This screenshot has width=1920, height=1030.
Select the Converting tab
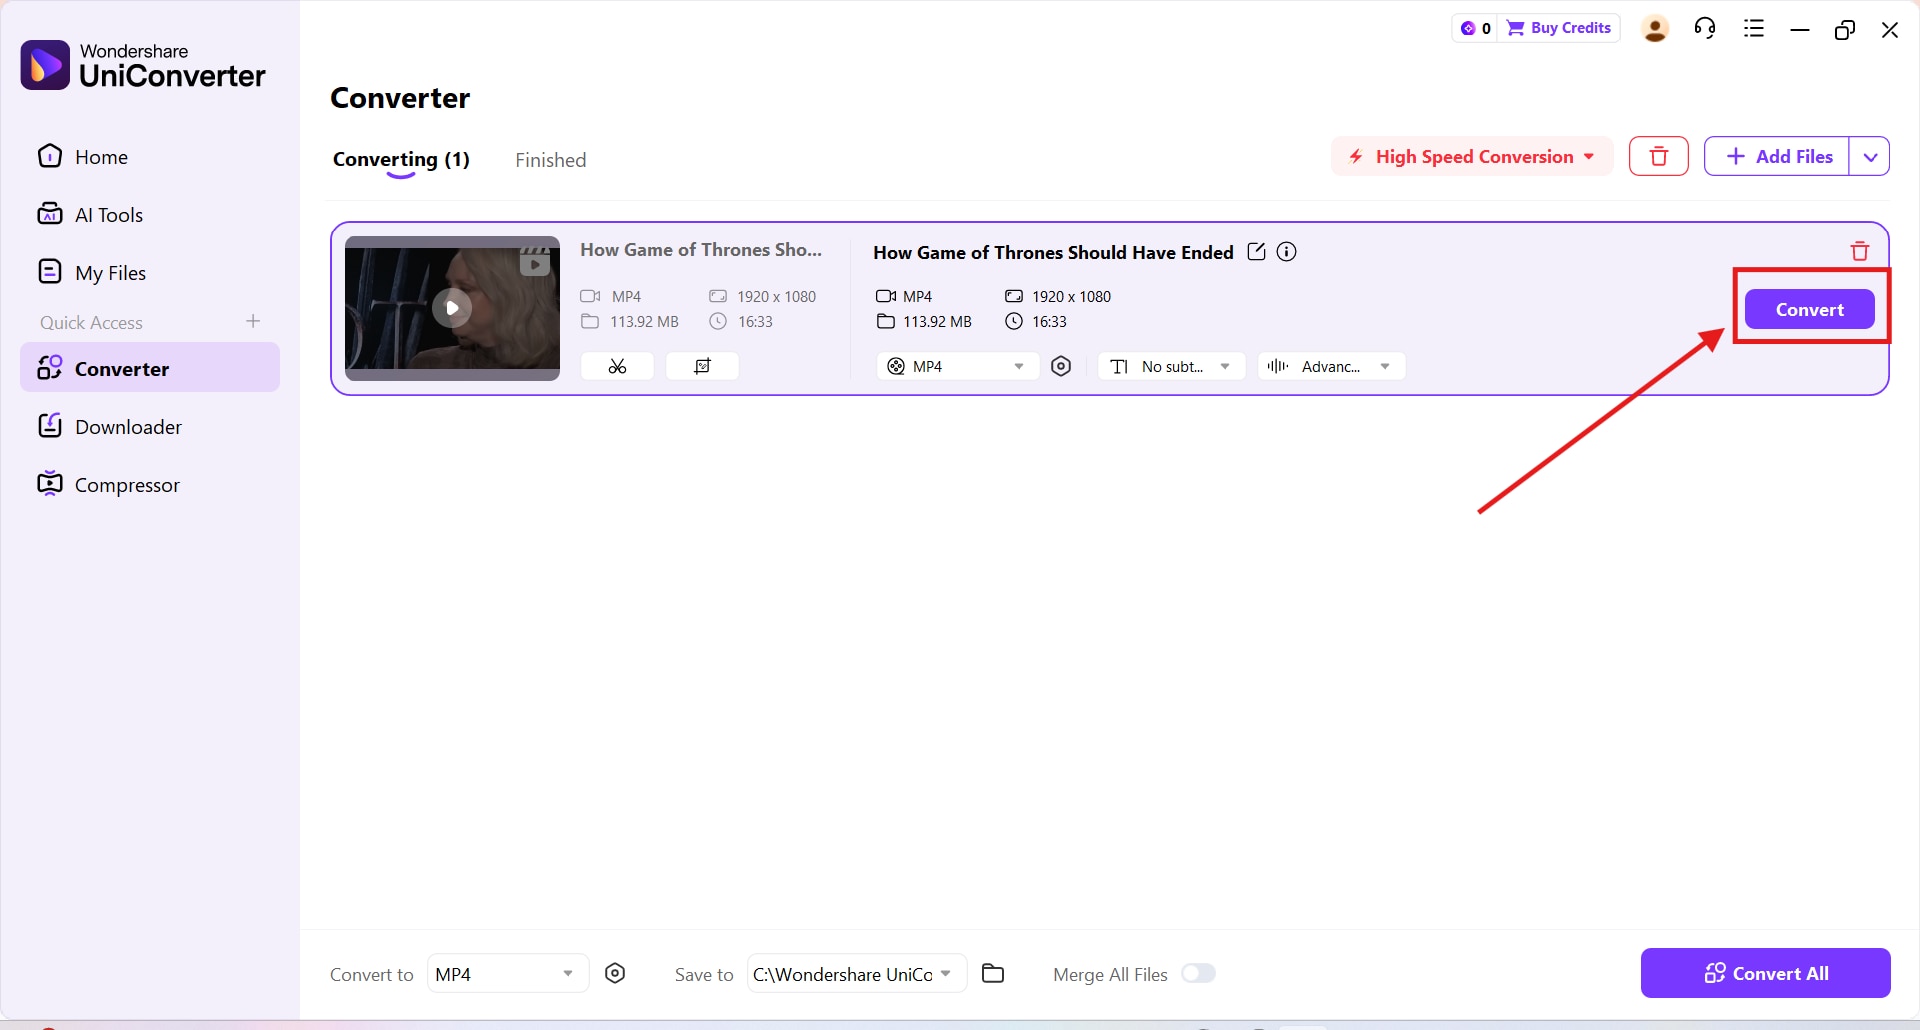click(x=400, y=159)
